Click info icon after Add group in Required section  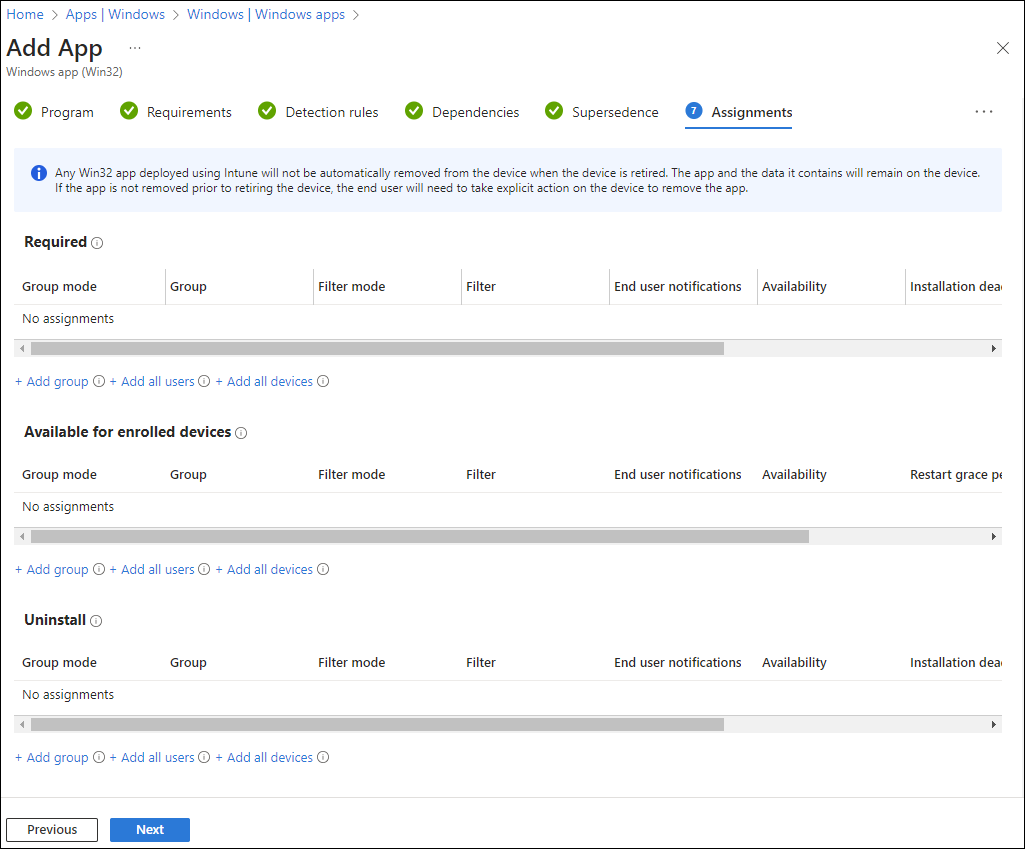pyautogui.click(x=99, y=381)
